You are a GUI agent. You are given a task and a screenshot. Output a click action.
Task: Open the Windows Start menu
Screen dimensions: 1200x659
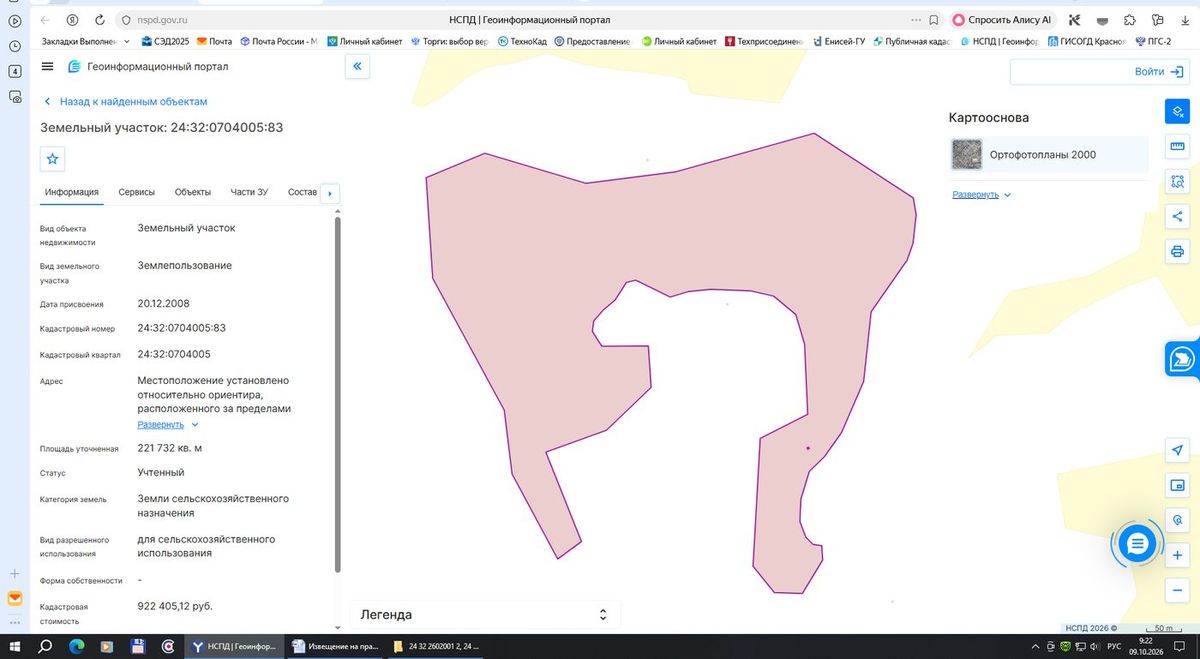pos(16,646)
